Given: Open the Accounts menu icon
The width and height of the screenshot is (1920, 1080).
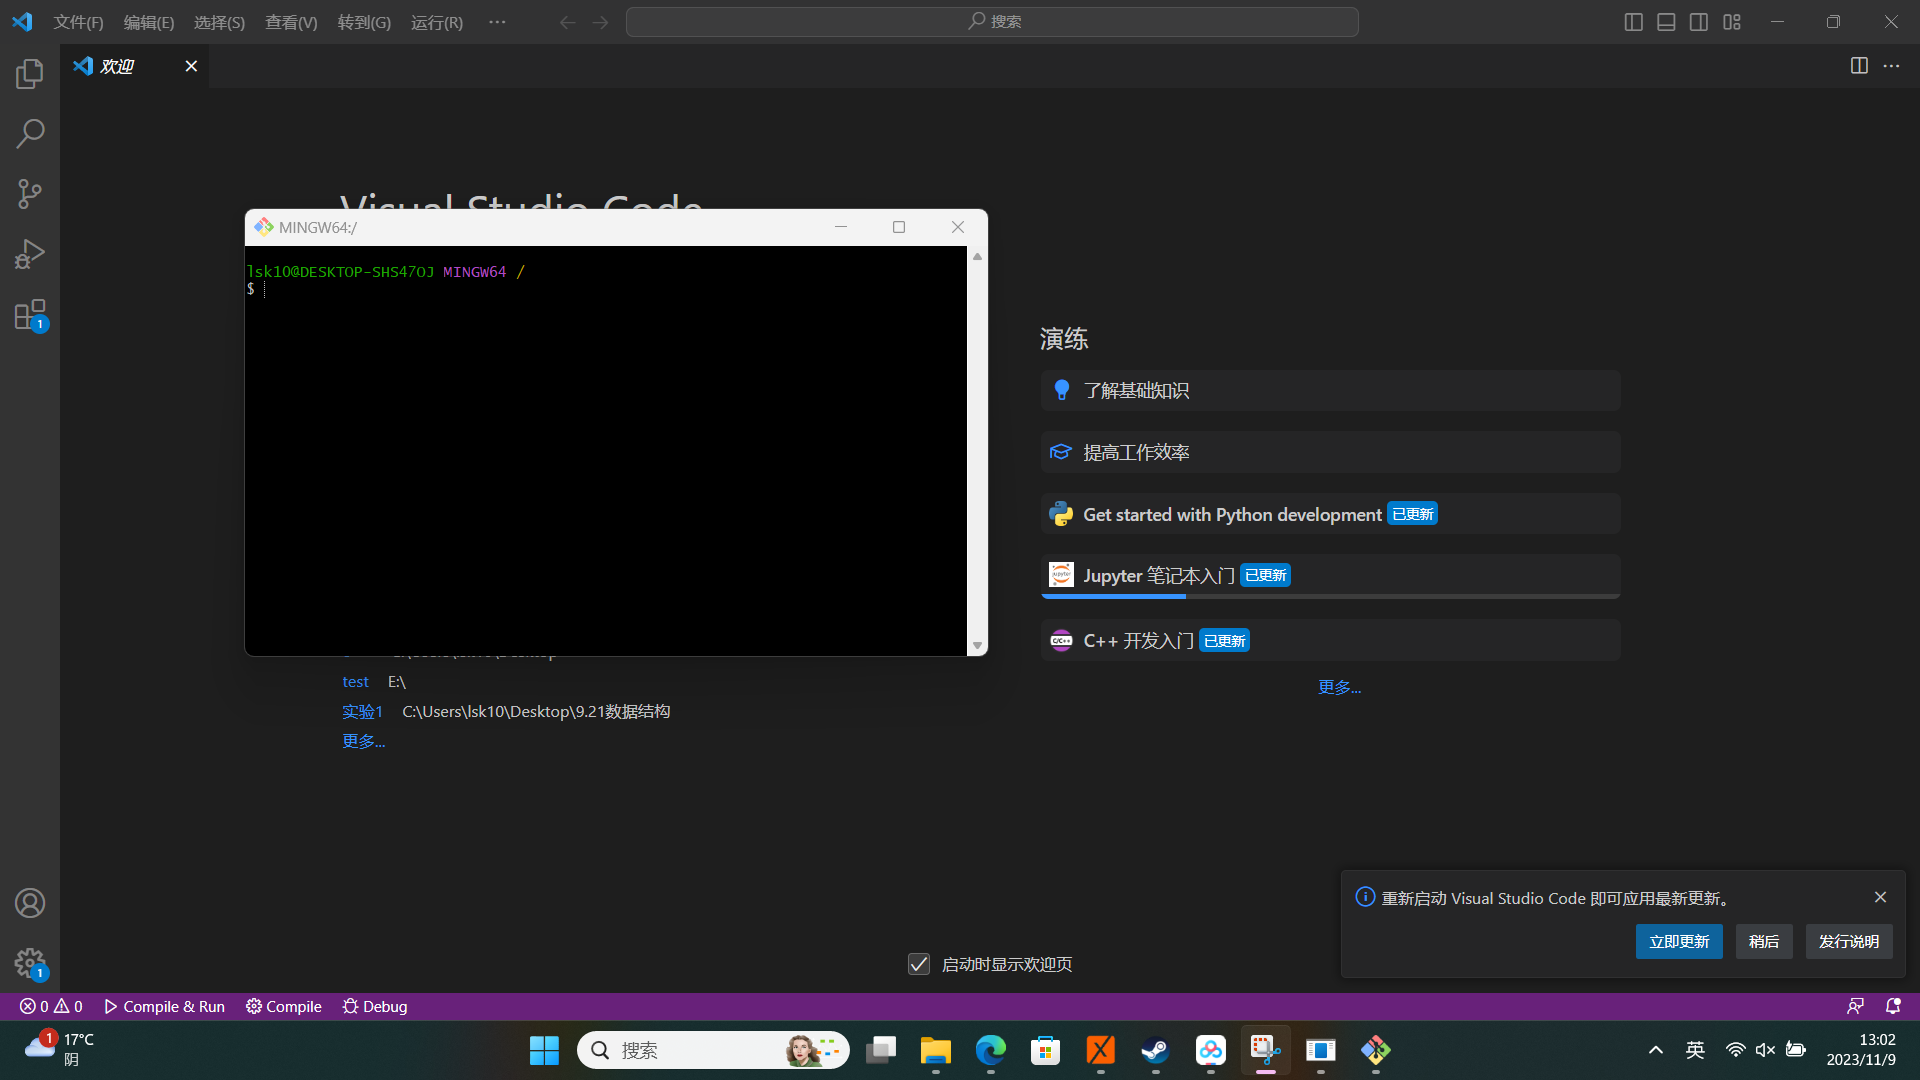Looking at the screenshot, I should [x=30, y=903].
